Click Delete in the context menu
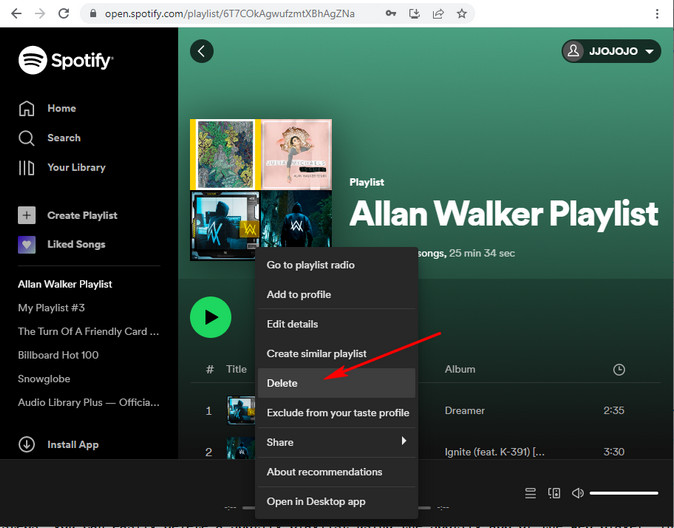 337,383
